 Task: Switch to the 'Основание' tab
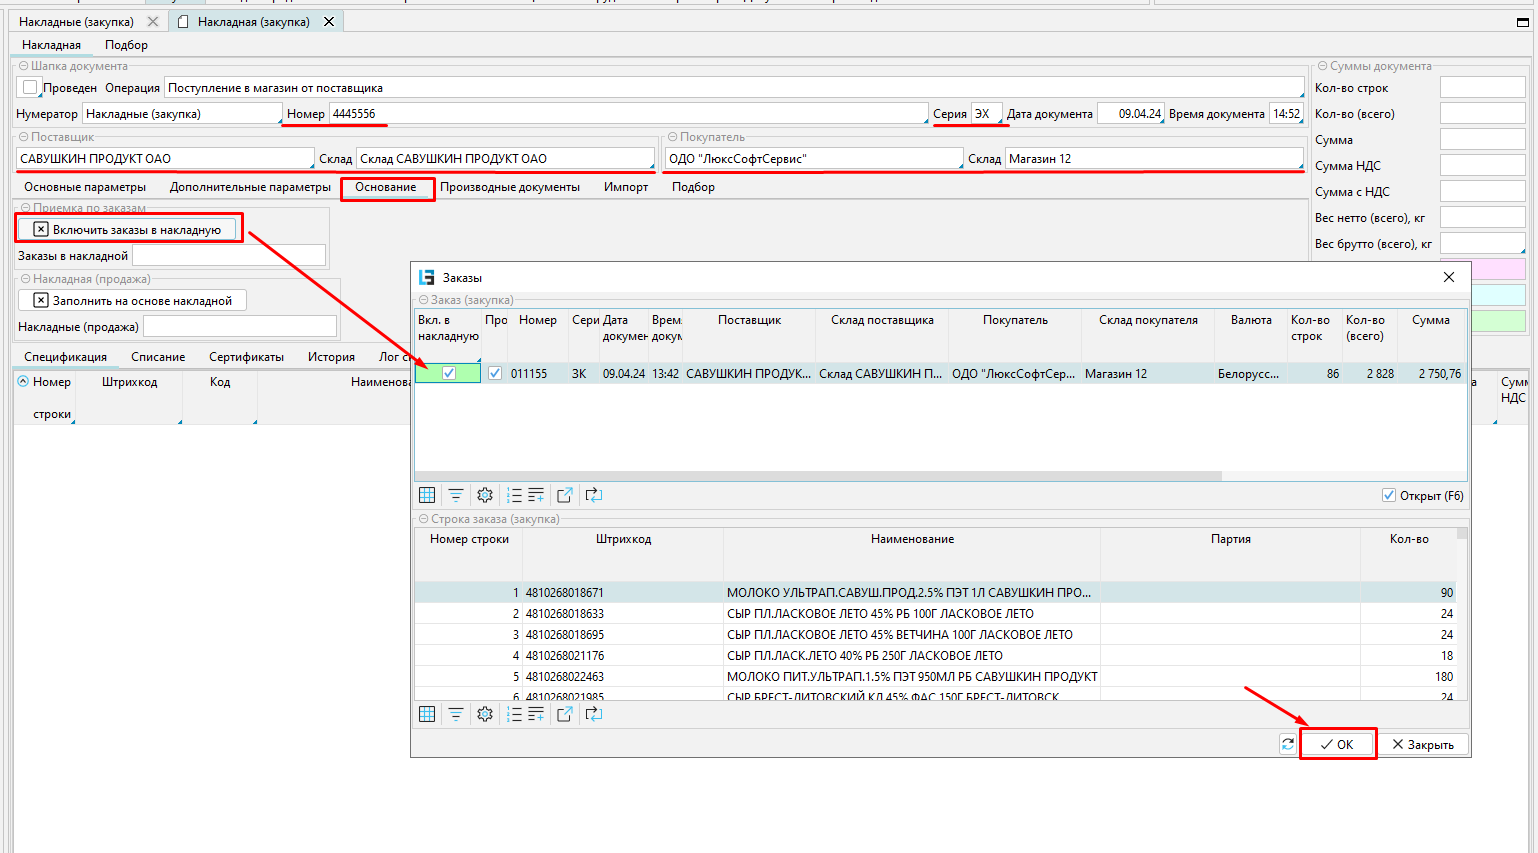(x=386, y=187)
